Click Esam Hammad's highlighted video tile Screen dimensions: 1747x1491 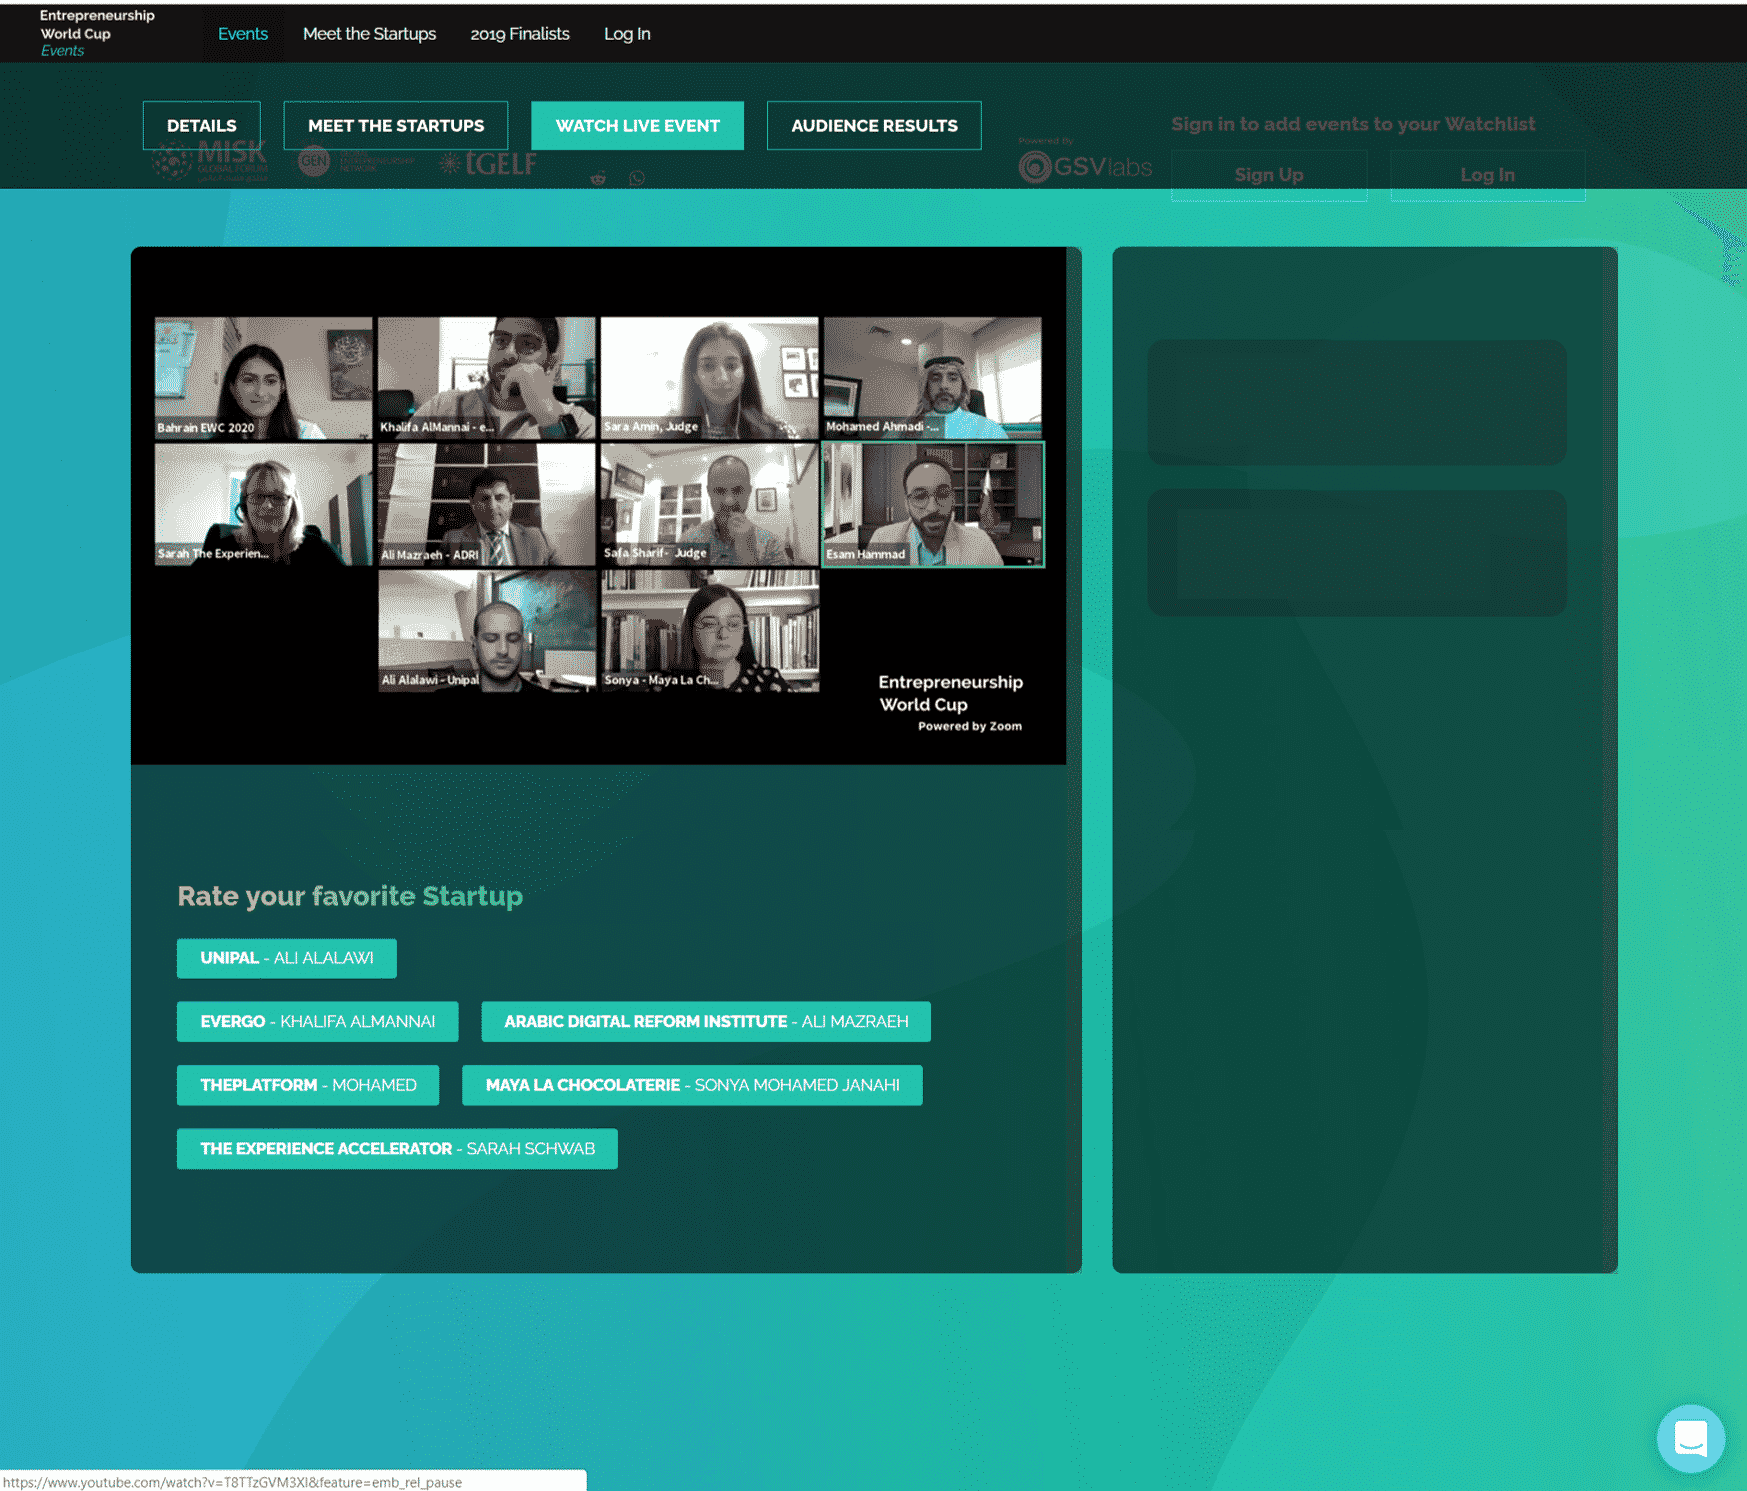coord(933,505)
